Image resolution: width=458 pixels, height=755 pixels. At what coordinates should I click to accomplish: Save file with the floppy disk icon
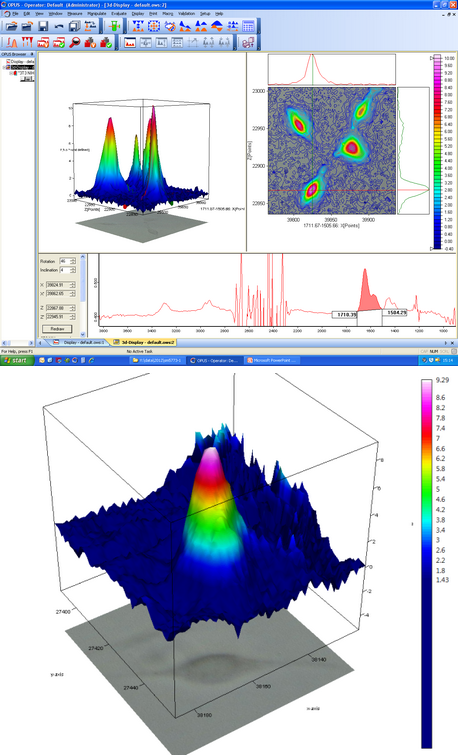[x=43, y=26]
